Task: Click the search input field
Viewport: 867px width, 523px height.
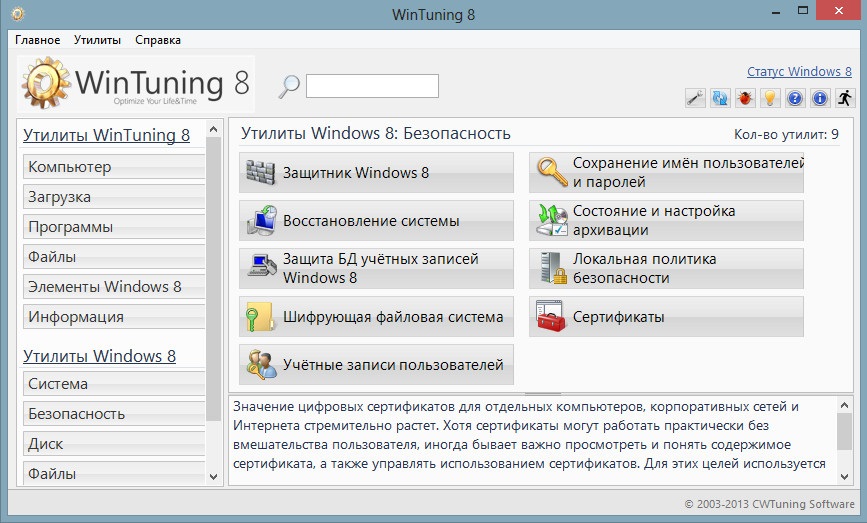Action: click(x=371, y=86)
